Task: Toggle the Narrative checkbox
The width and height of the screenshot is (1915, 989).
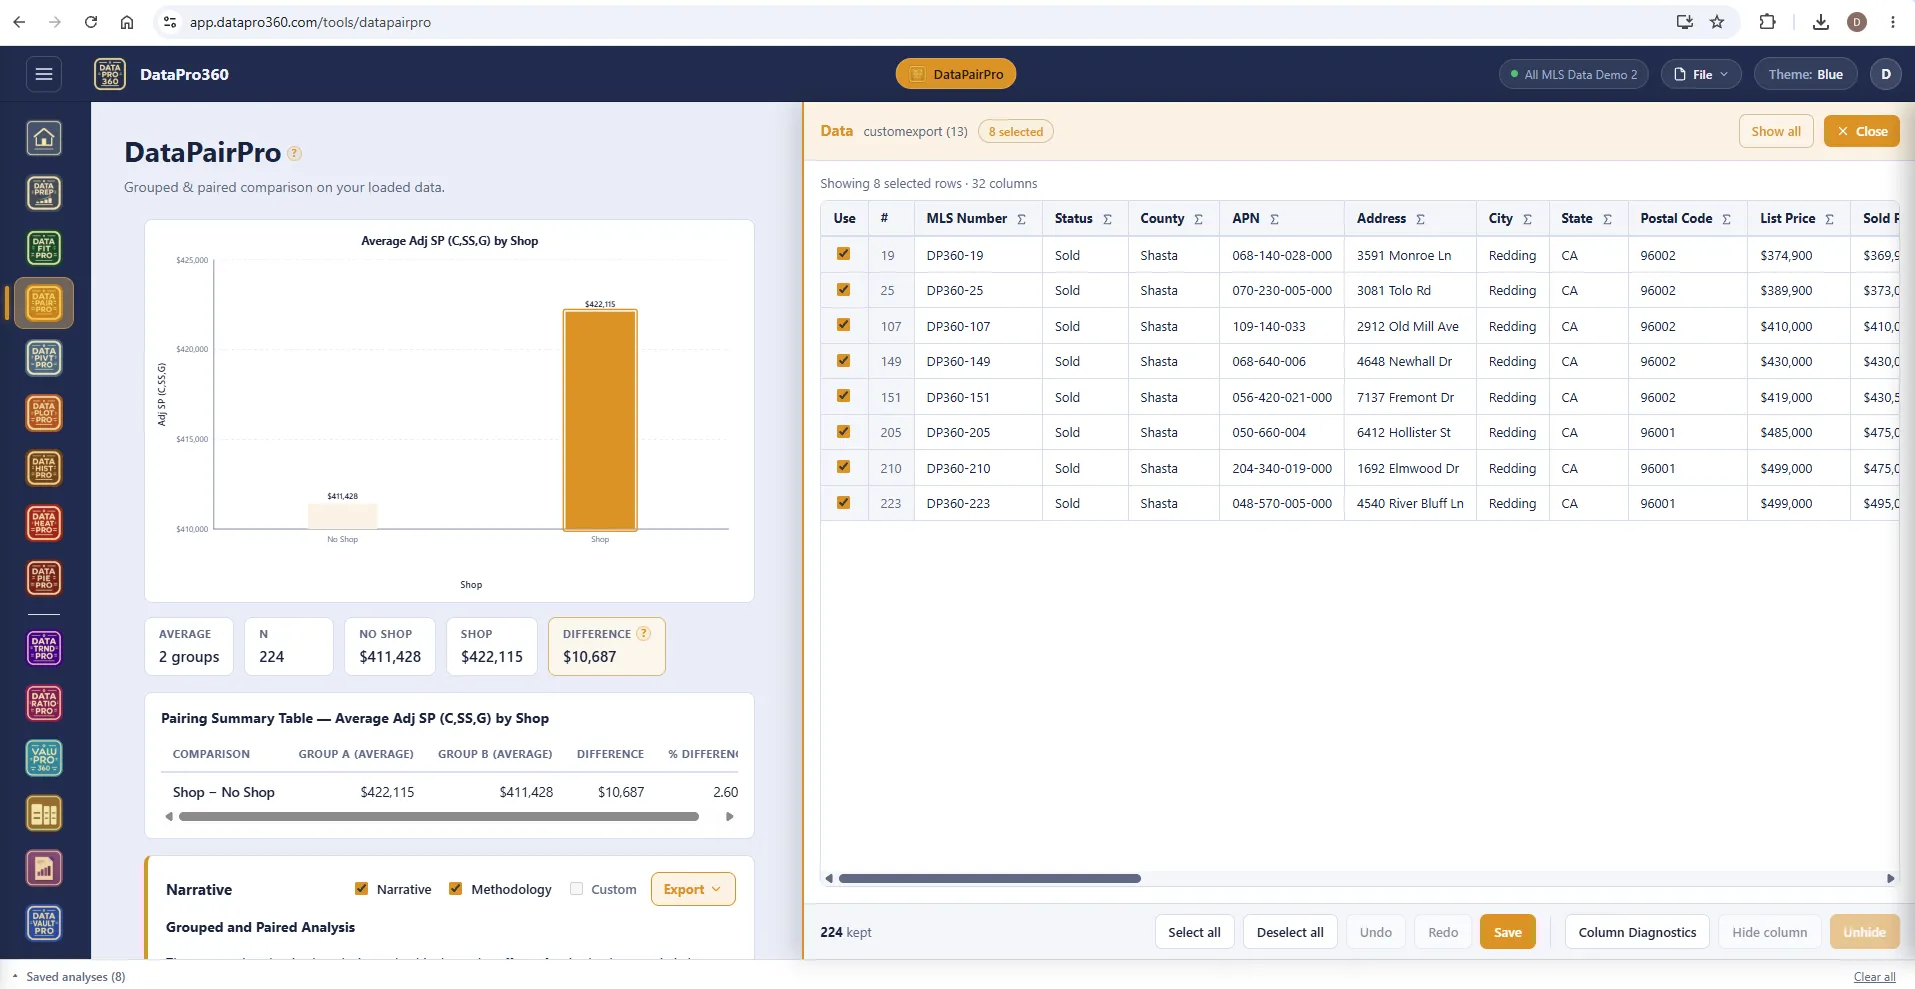Action: pyautogui.click(x=361, y=889)
